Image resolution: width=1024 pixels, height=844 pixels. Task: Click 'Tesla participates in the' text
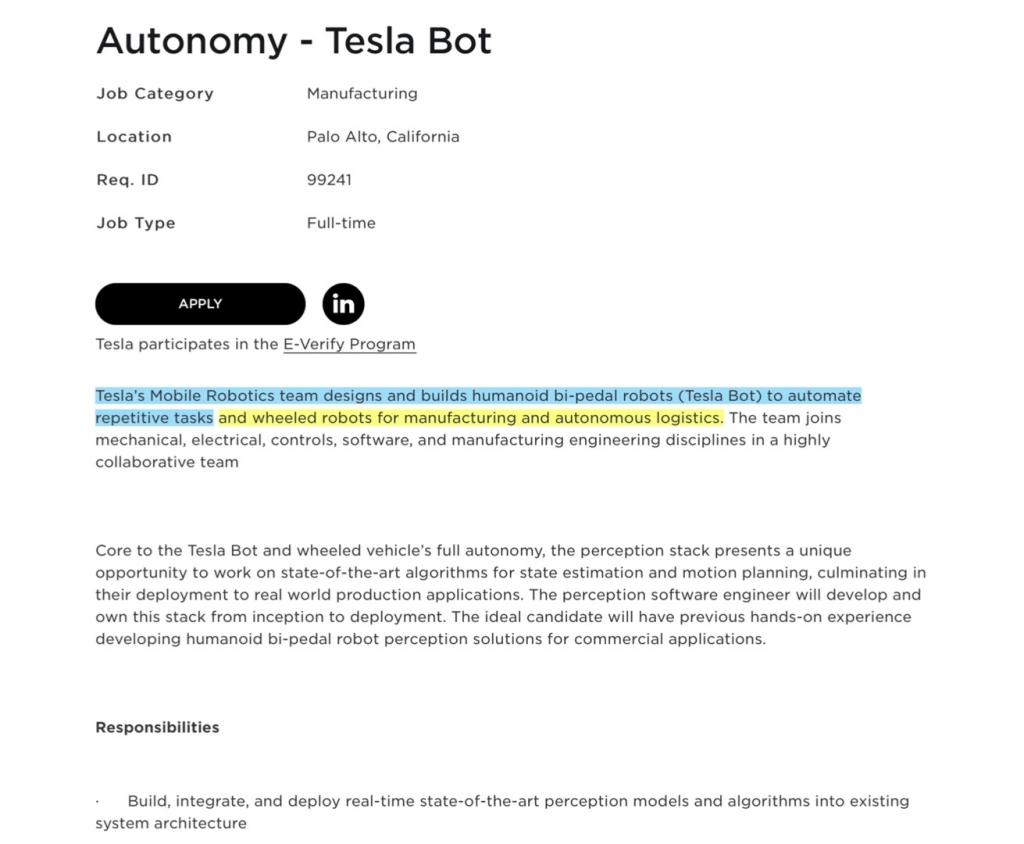pos(187,344)
